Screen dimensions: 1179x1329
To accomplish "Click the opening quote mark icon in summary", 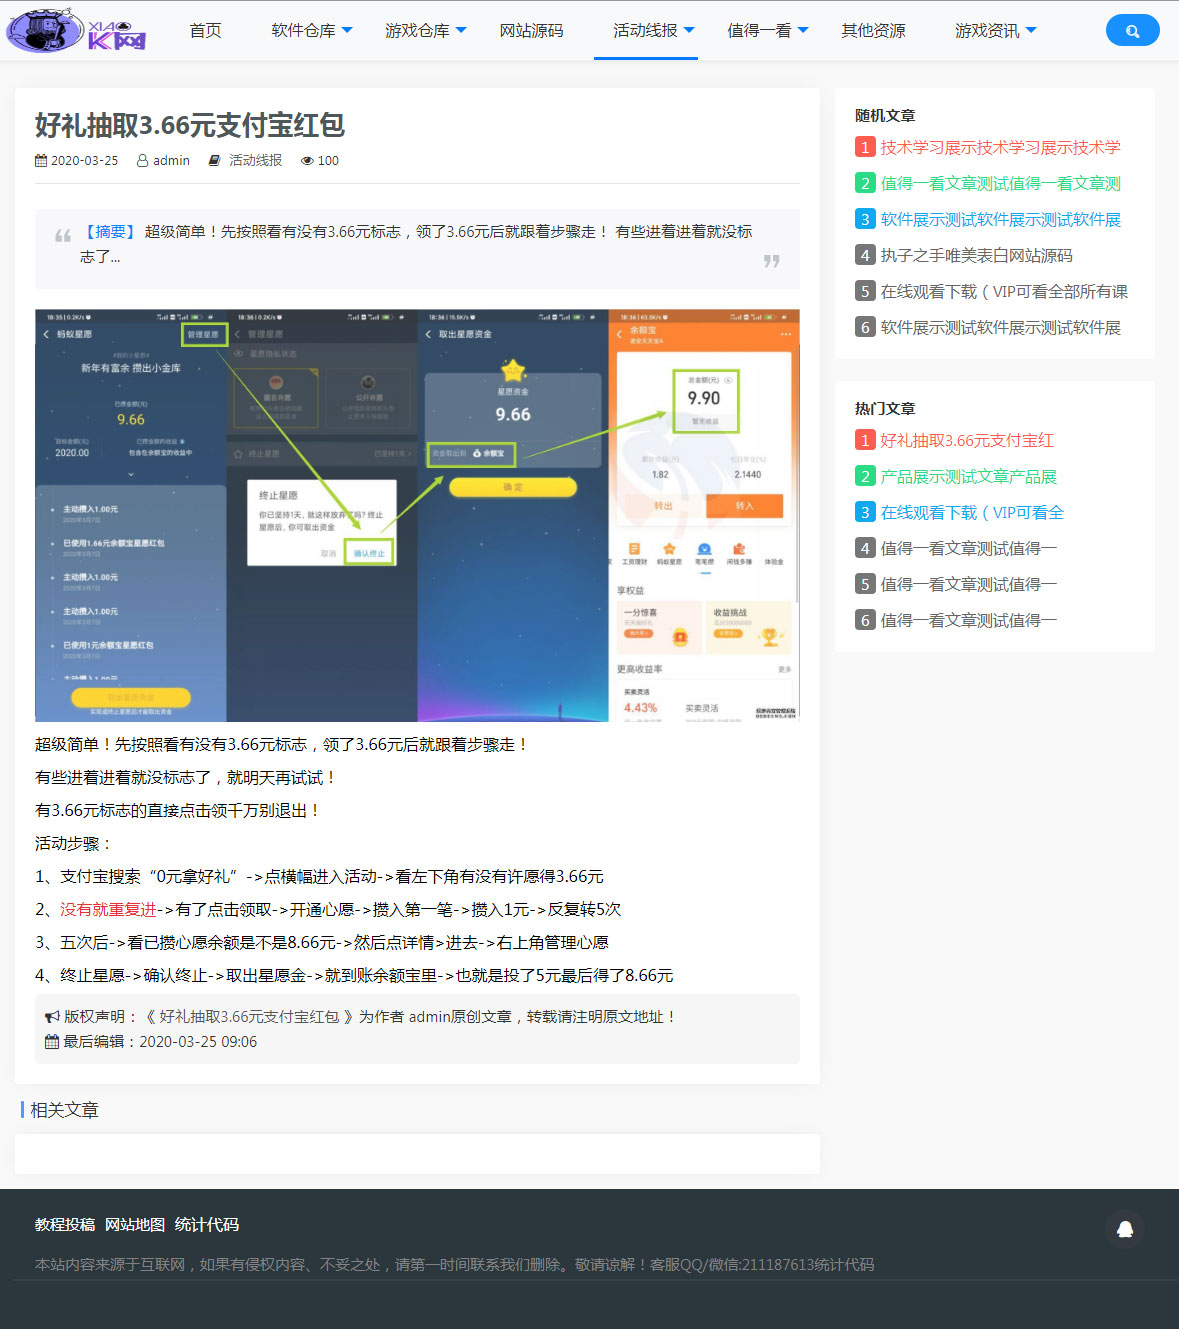I will pyautogui.click(x=63, y=235).
